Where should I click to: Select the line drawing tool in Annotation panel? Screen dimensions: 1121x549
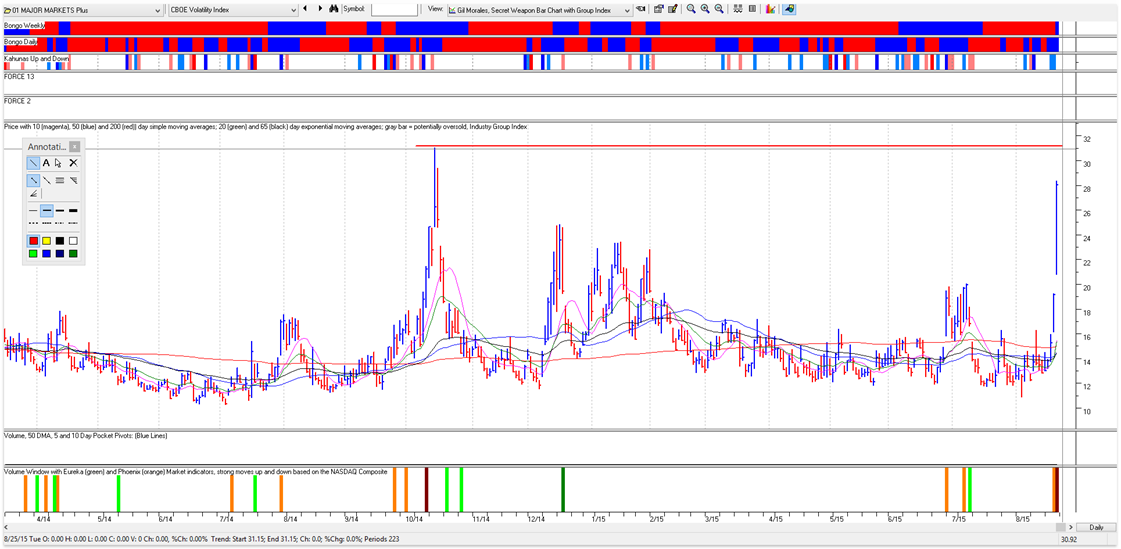coord(33,163)
